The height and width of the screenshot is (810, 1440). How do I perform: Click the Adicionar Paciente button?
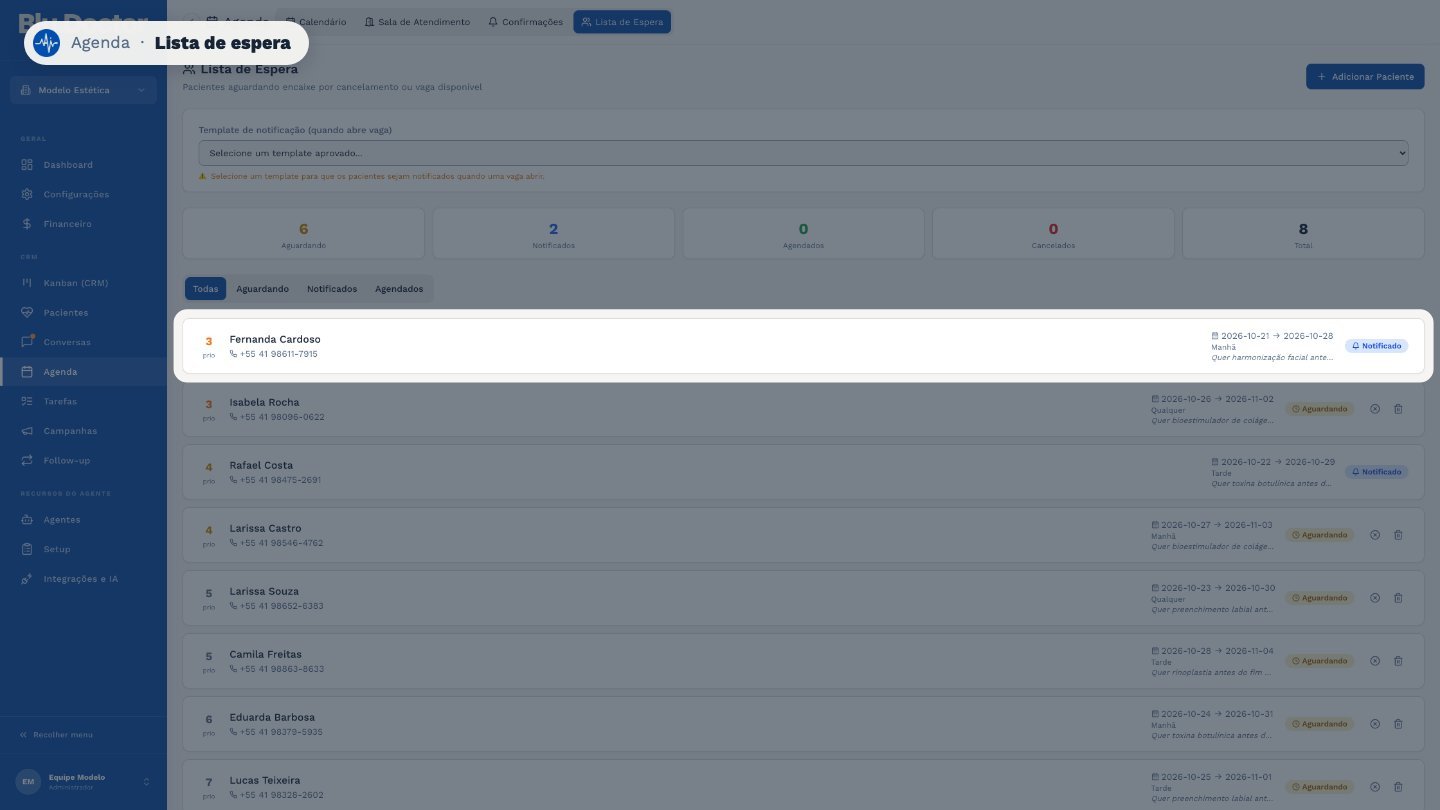coord(1365,77)
